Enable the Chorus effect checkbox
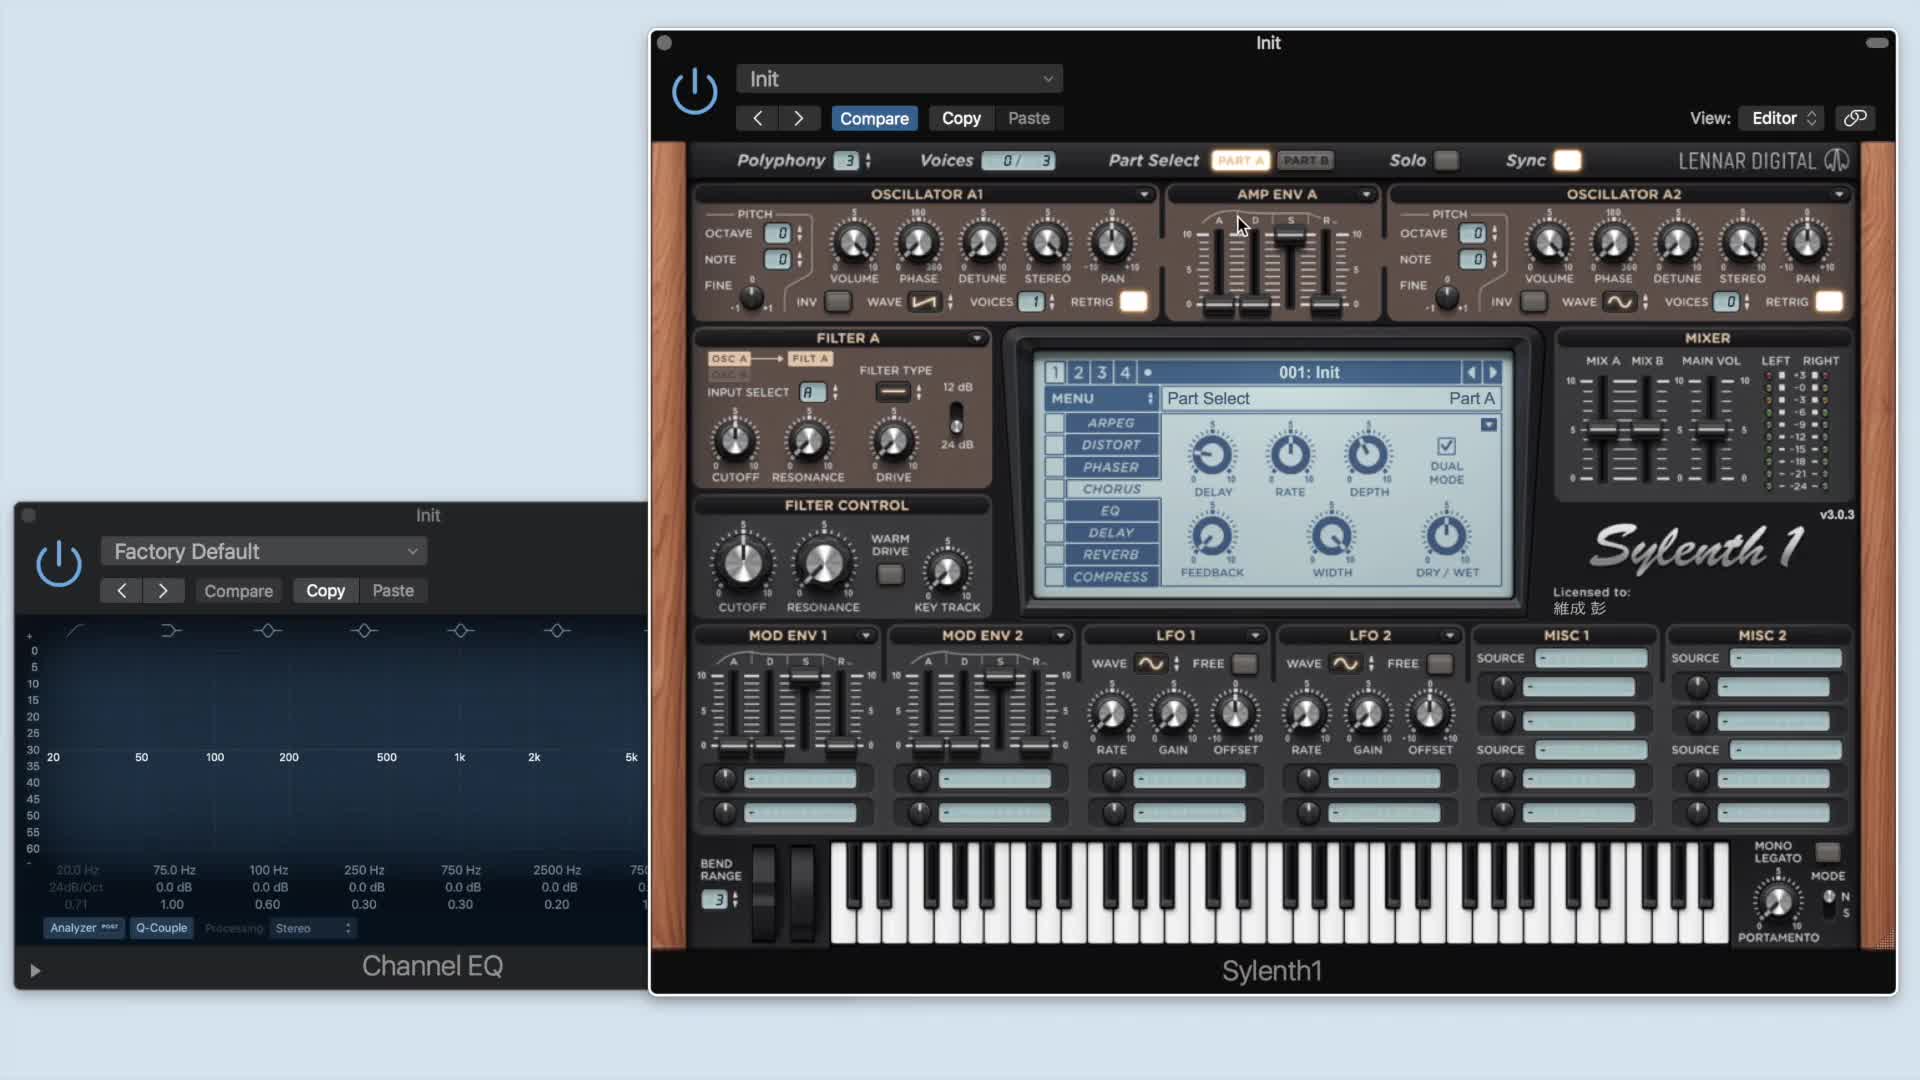Screen dimensions: 1920x1080 coord(1054,489)
